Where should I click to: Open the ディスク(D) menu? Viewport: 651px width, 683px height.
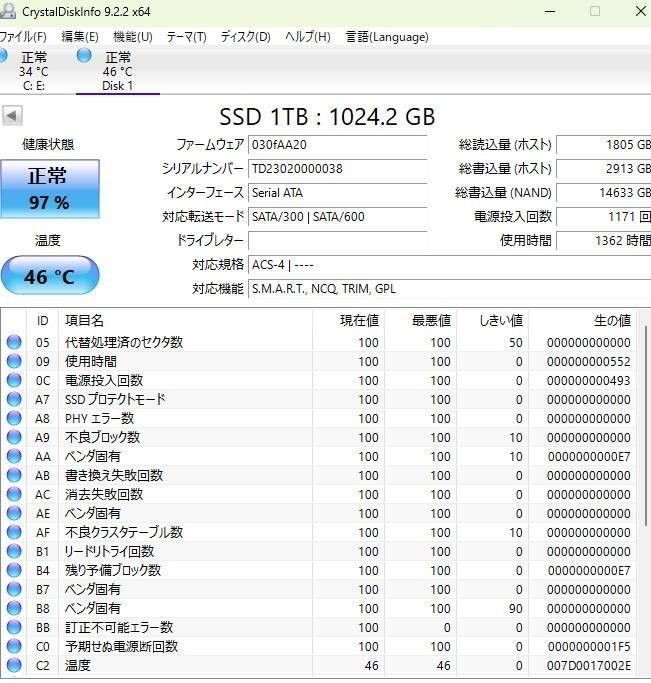coord(246,37)
